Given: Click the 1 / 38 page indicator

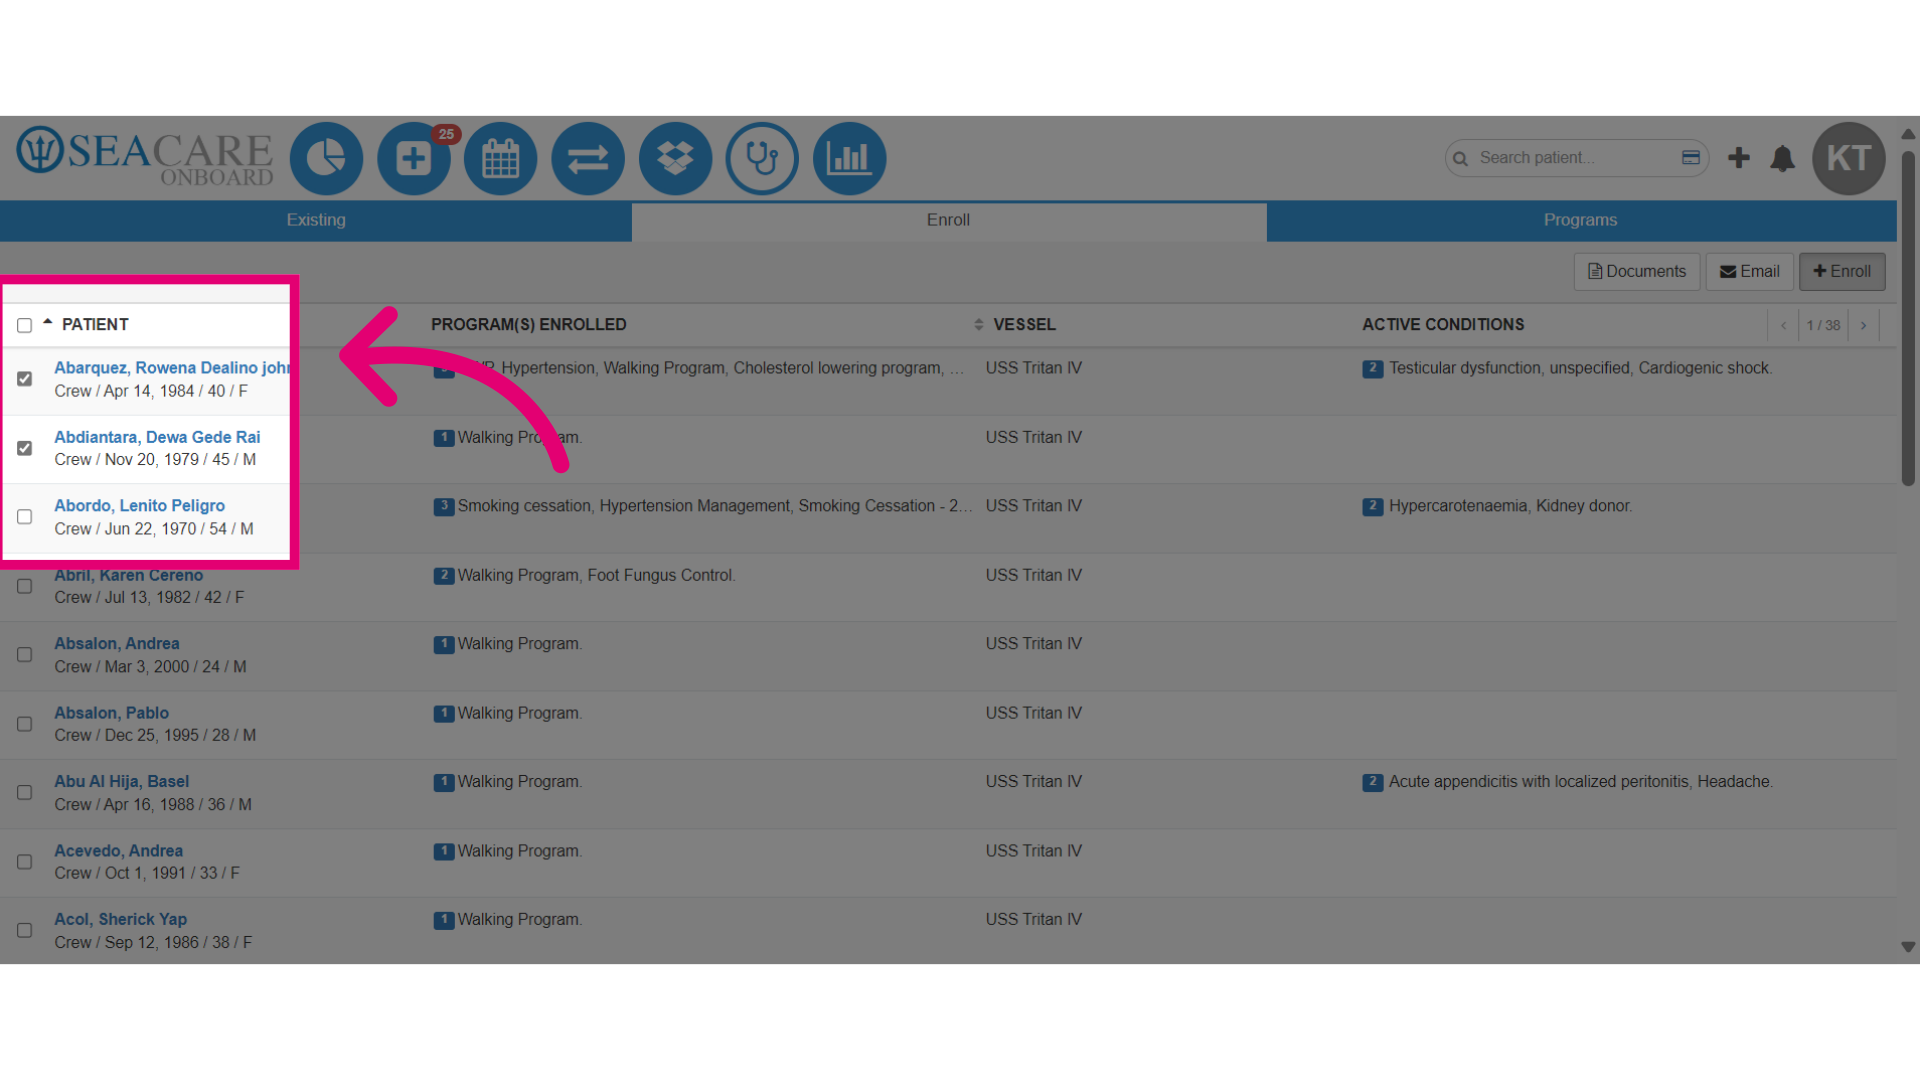Looking at the screenshot, I should pos(1823,326).
